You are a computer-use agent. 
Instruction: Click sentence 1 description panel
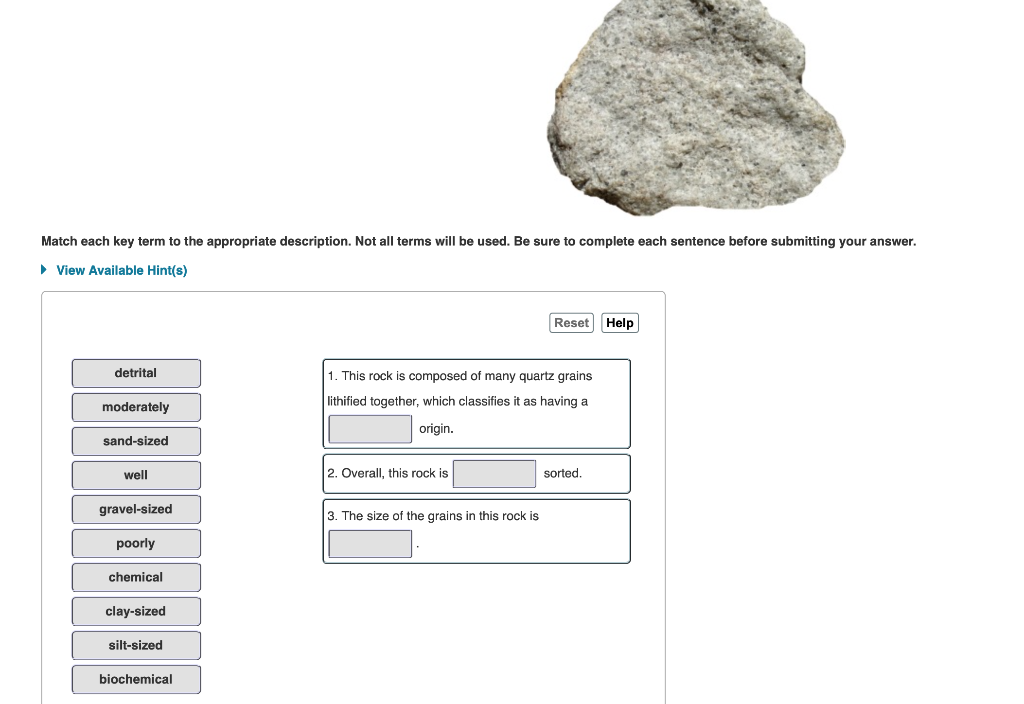pyautogui.click(x=476, y=403)
